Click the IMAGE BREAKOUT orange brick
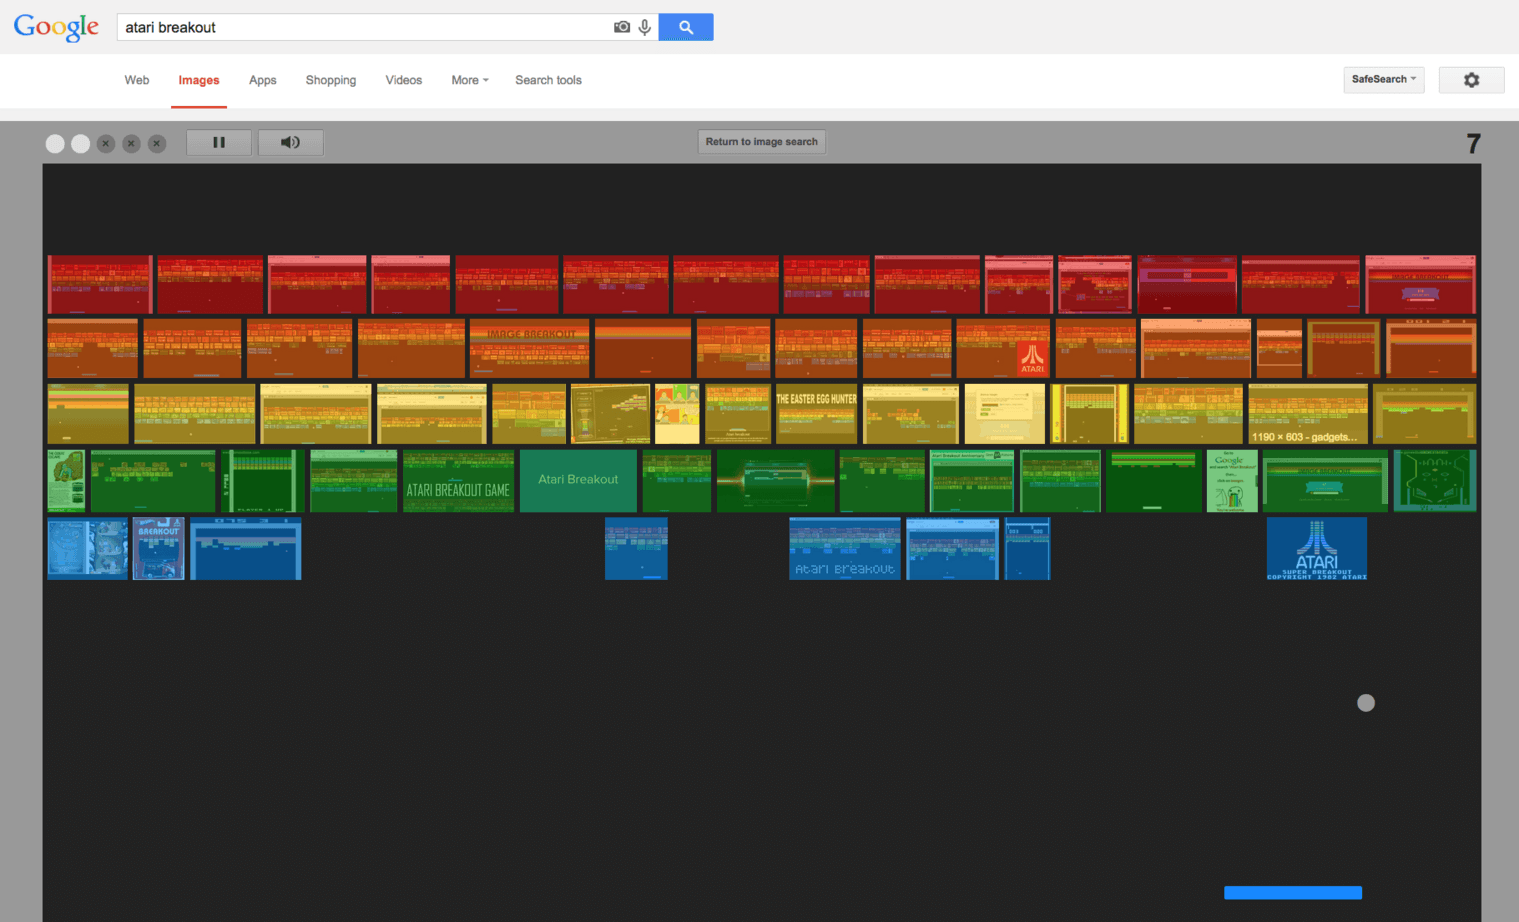Image resolution: width=1519 pixels, height=922 pixels. click(530, 348)
